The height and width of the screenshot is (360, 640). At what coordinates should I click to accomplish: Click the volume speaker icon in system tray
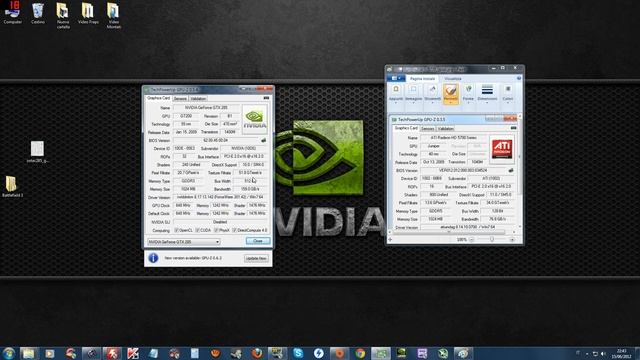coord(603,353)
